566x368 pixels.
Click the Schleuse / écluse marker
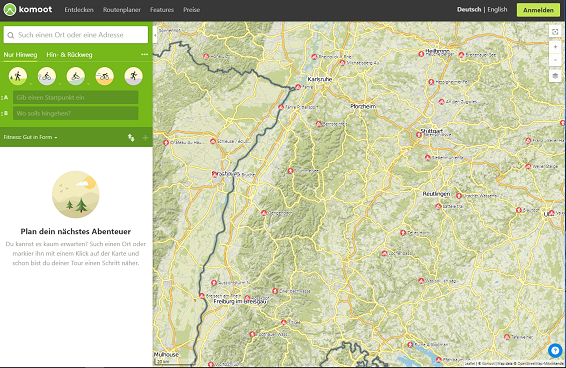213,141
